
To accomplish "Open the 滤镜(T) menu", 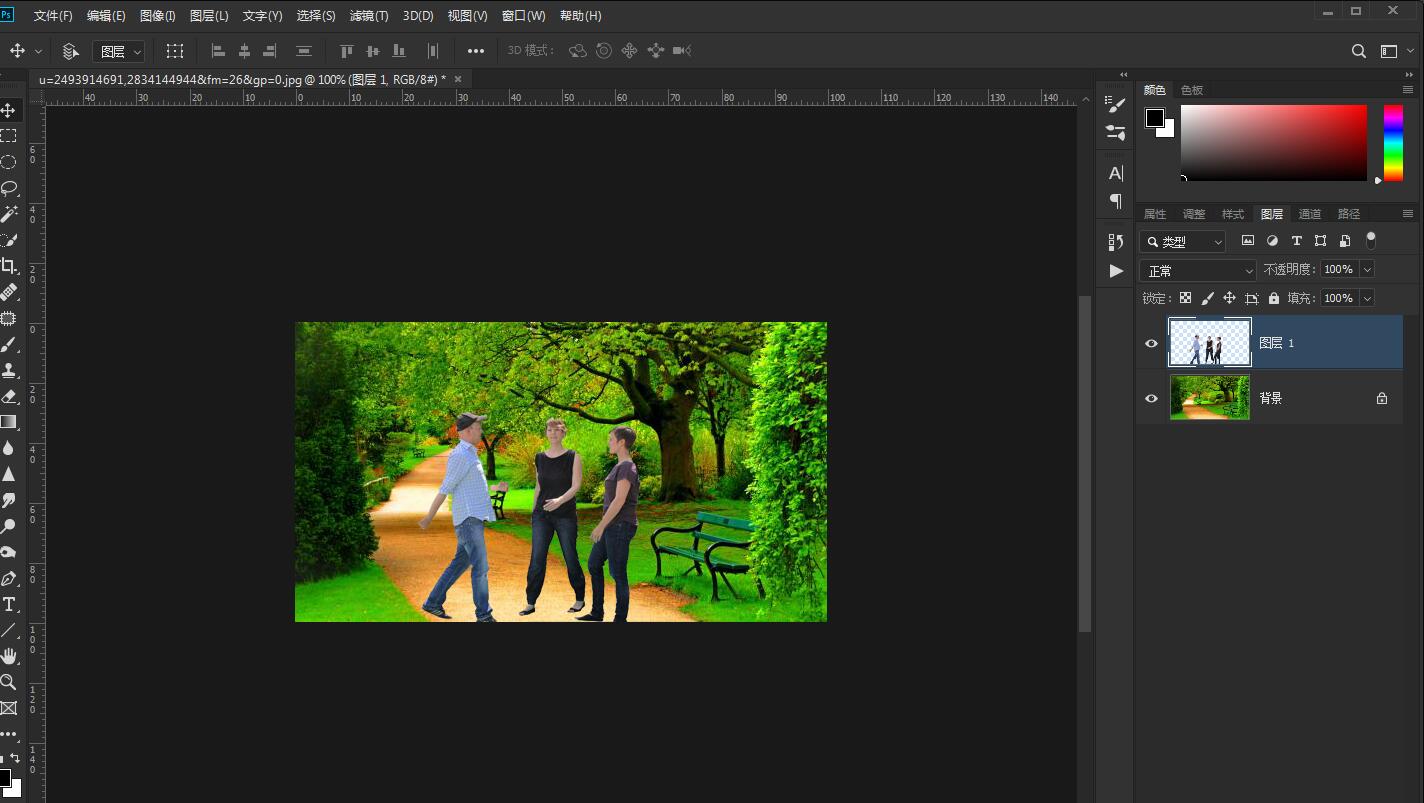I will (x=369, y=16).
